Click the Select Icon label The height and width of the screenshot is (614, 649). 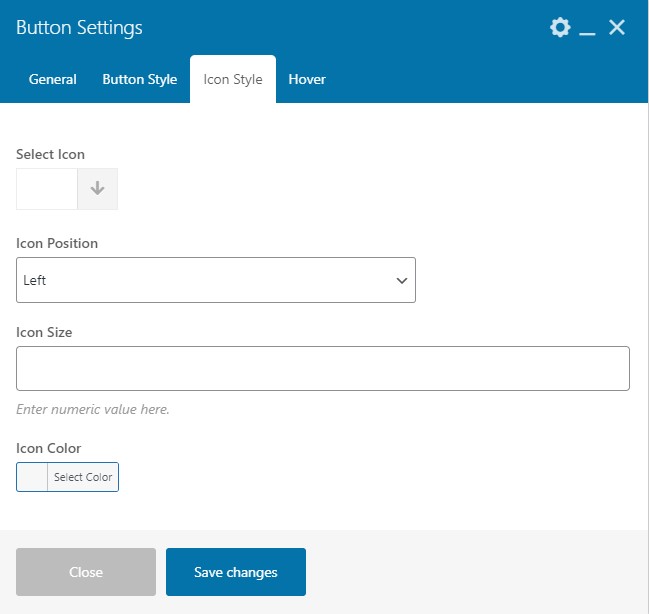pyautogui.click(x=50, y=154)
